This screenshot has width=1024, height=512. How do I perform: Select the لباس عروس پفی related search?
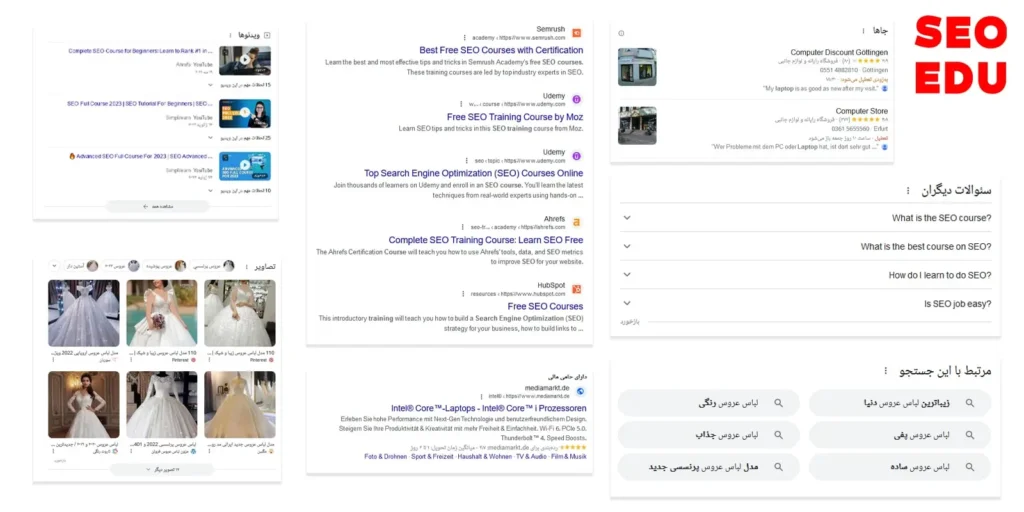(899, 435)
